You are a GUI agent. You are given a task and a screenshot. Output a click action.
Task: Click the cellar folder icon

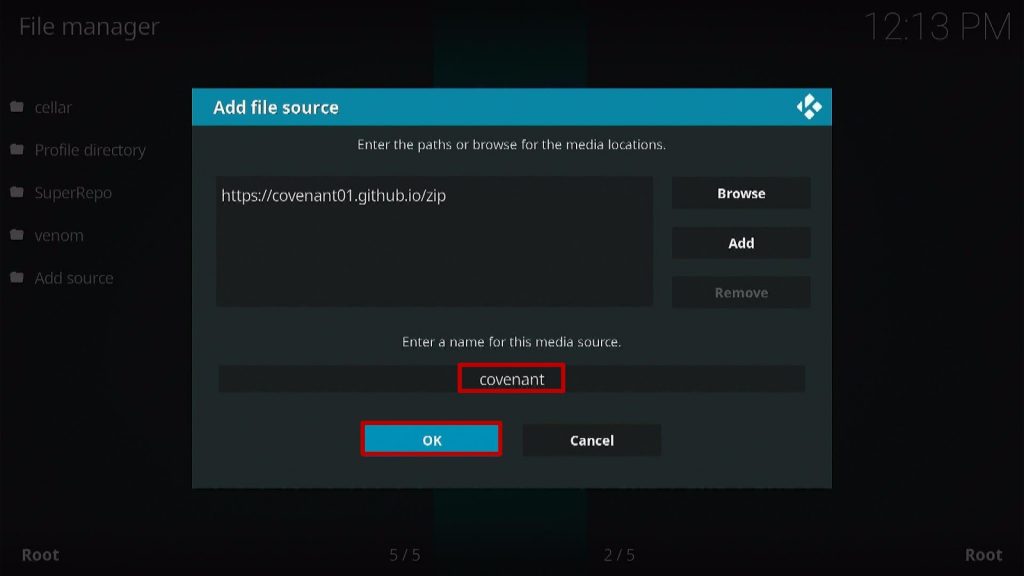(17, 106)
